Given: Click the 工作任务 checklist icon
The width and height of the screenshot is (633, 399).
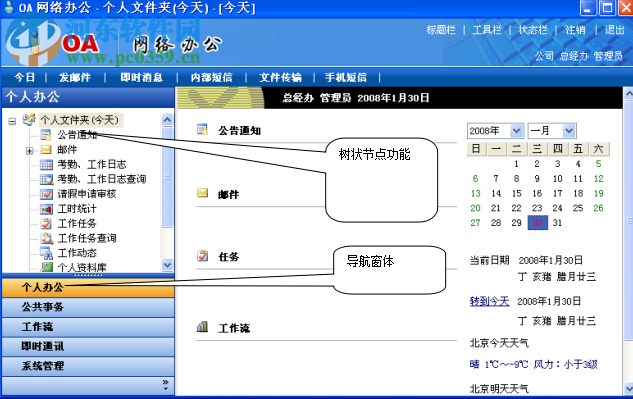Looking at the screenshot, I should pos(46,223).
